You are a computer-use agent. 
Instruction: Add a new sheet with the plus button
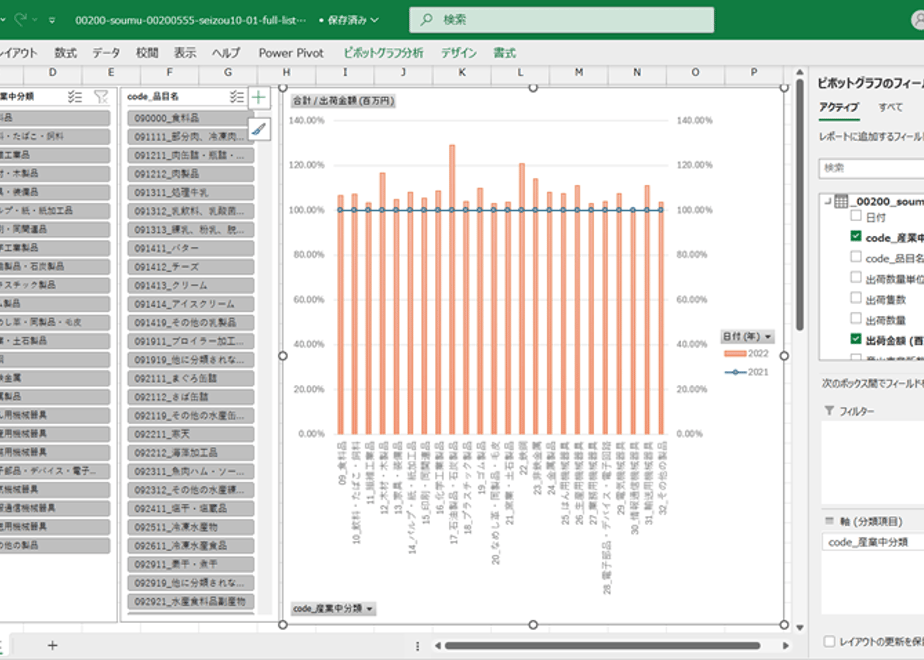pos(52,645)
